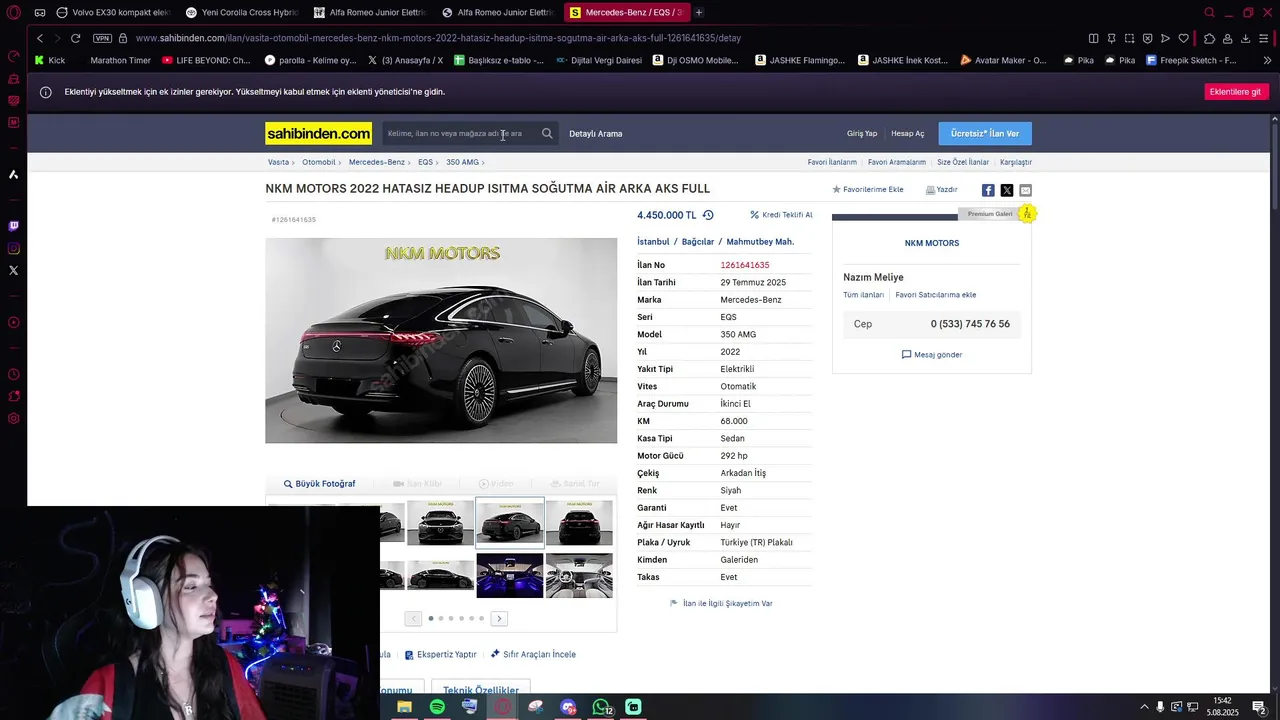Click Giriş Yap in the header
Image resolution: width=1280 pixels, height=720 pixels.
click(862, 133)
